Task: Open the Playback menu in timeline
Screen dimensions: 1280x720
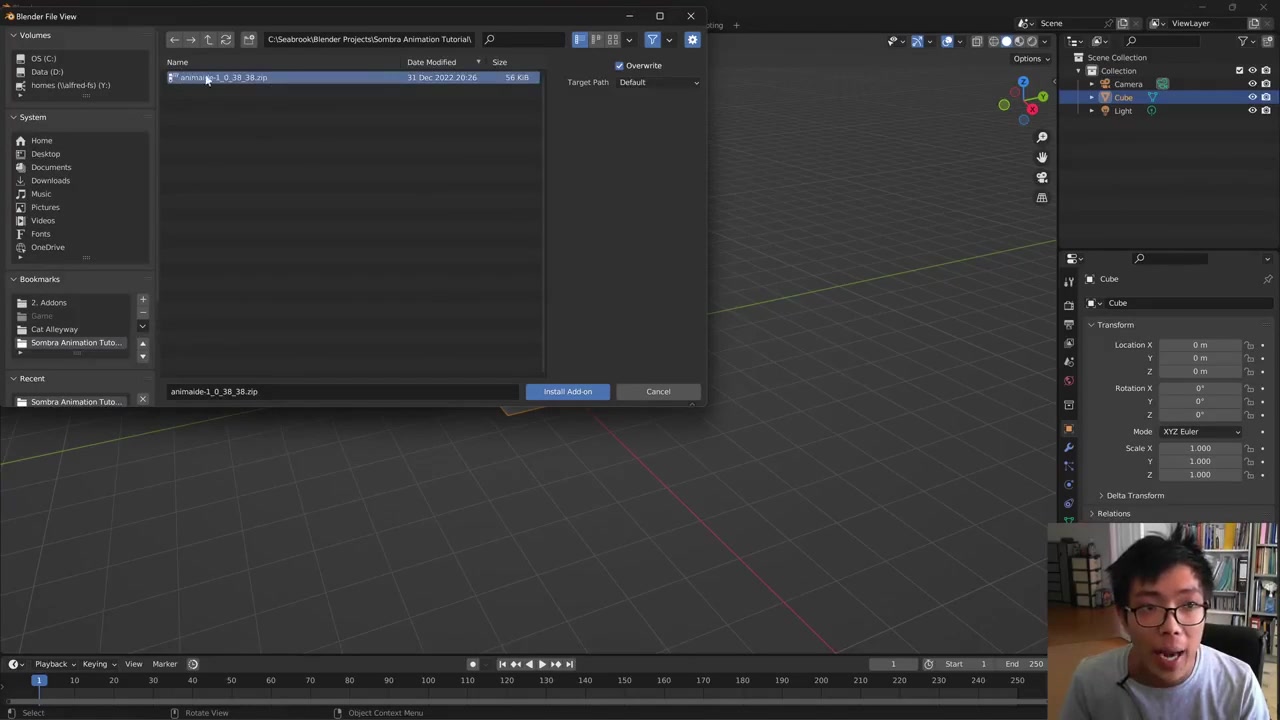Action: (x=51, y=664)
